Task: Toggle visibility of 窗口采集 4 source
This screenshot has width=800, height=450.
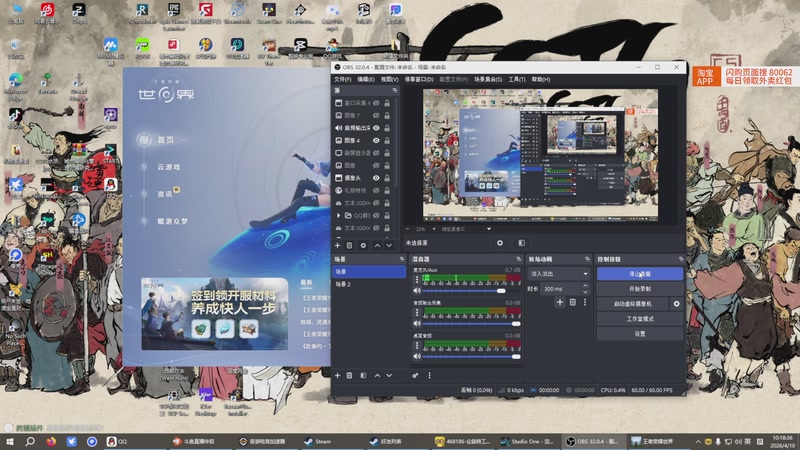Action: [x=376, y=103]
